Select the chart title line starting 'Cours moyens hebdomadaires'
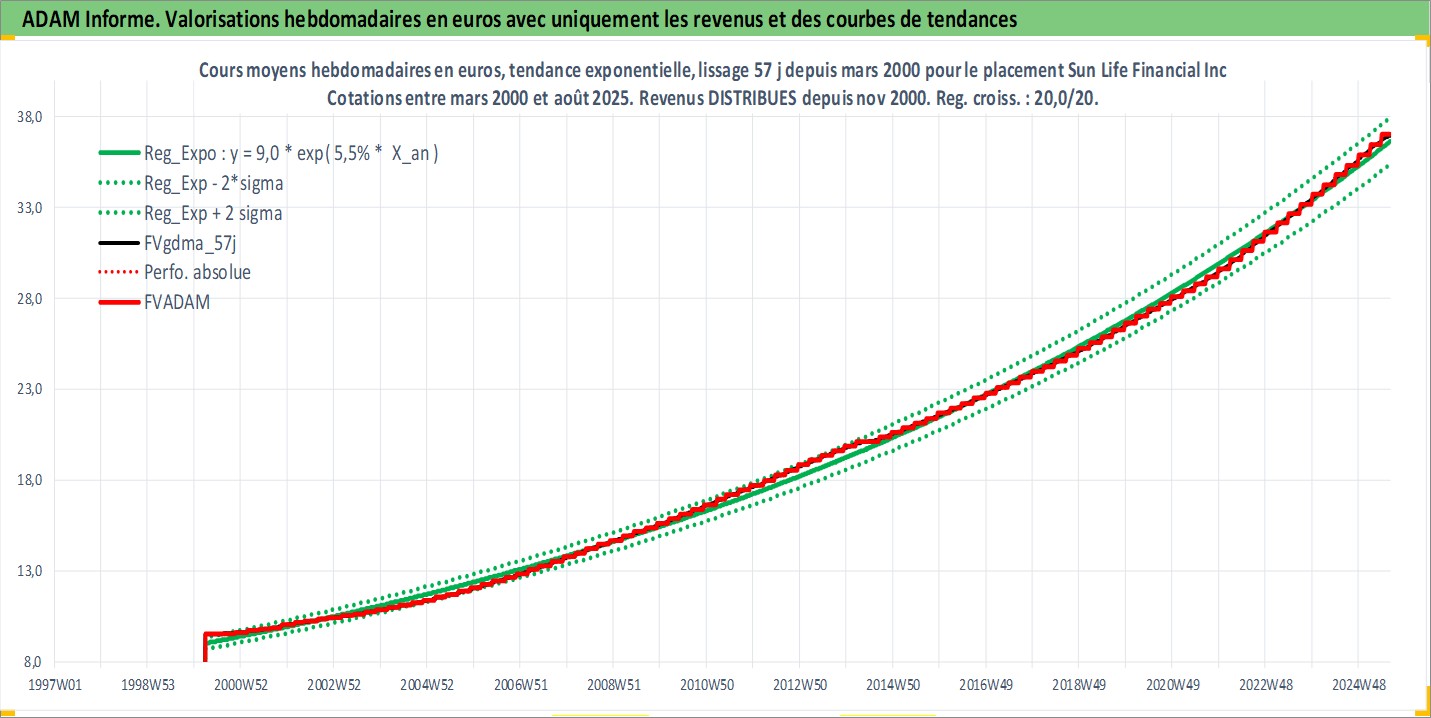This screenshot has height=718, width=1431. pyautogui.click(x=713, y=71)
